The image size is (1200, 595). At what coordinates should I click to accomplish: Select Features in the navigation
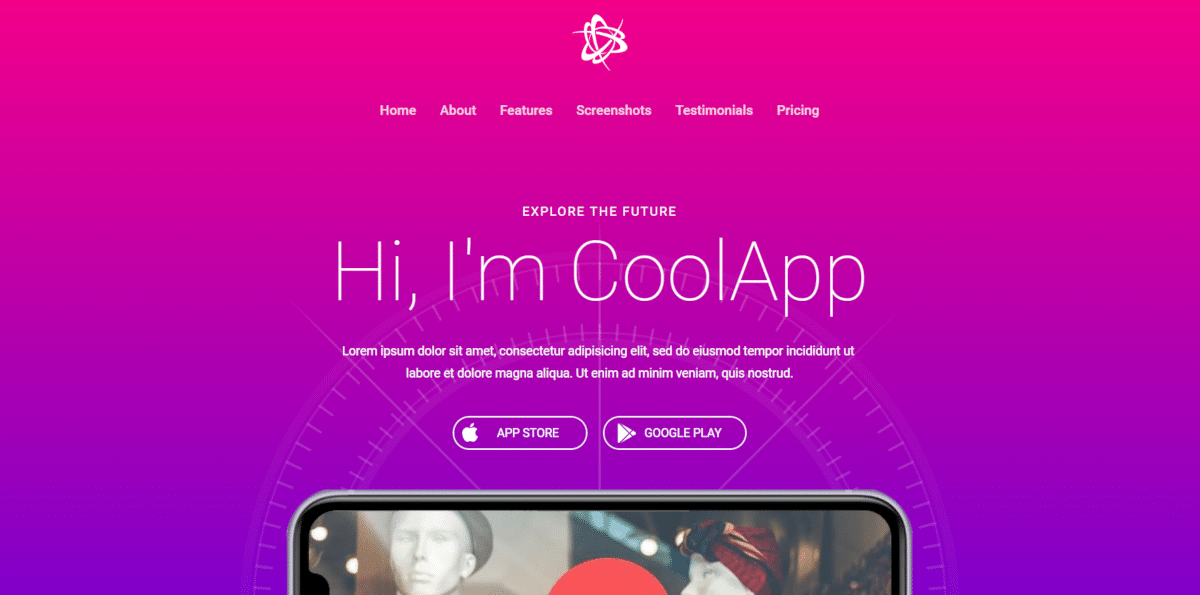coord(526,110)
